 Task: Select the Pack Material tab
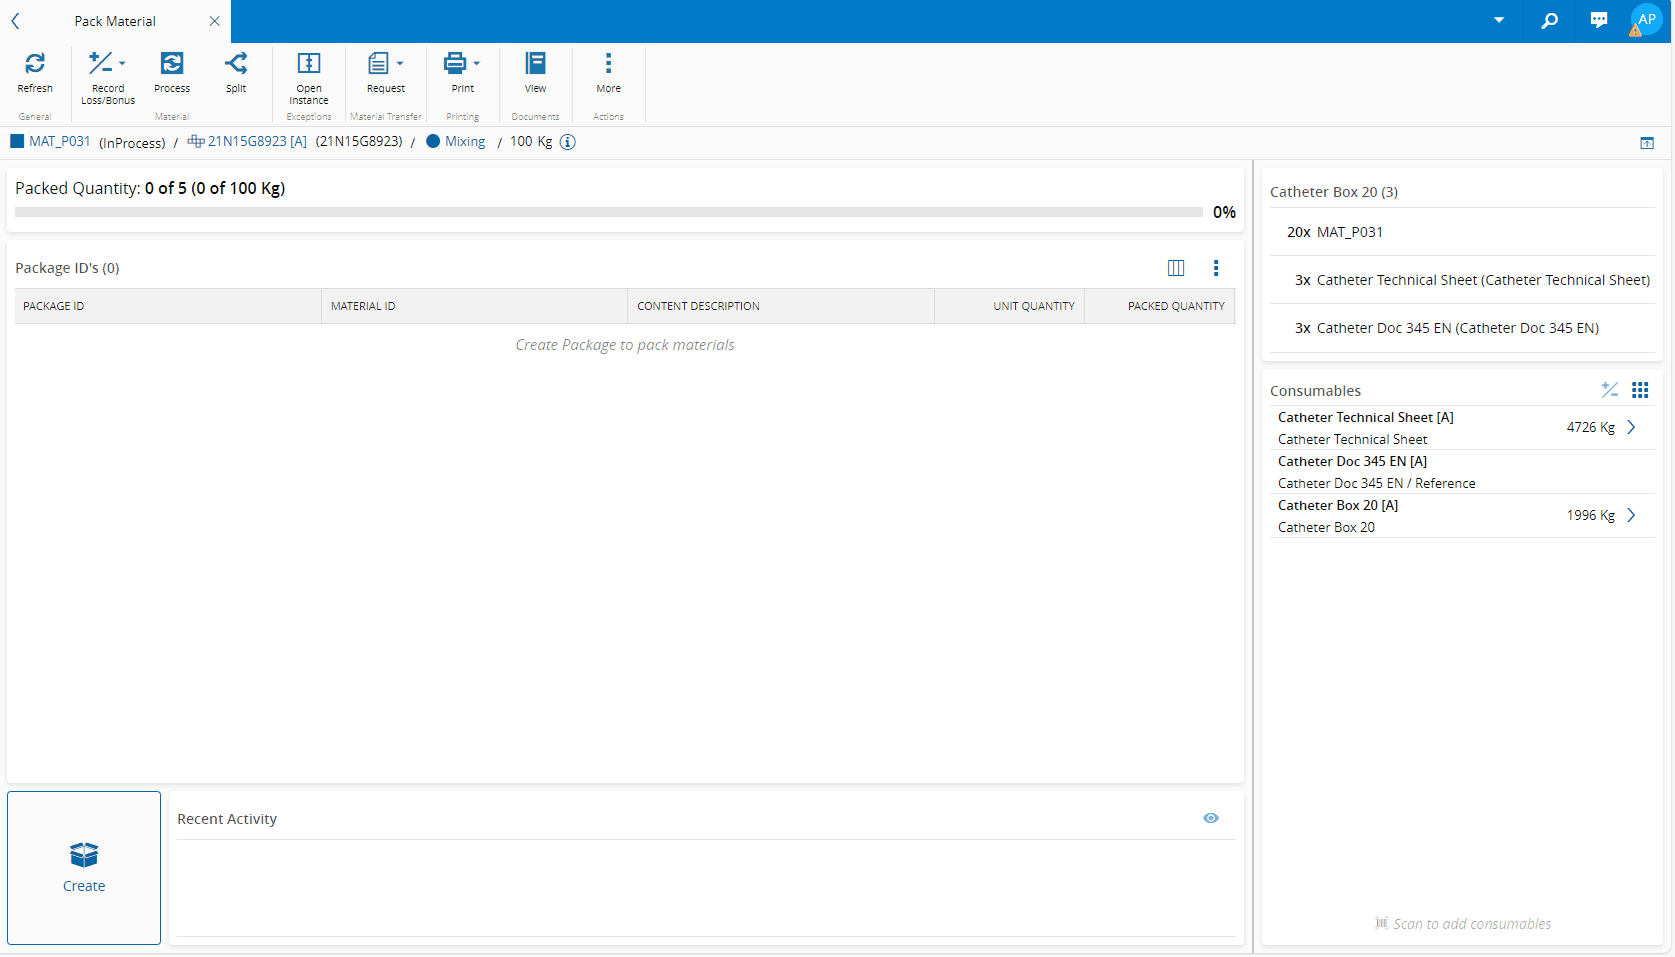point(115,21)
